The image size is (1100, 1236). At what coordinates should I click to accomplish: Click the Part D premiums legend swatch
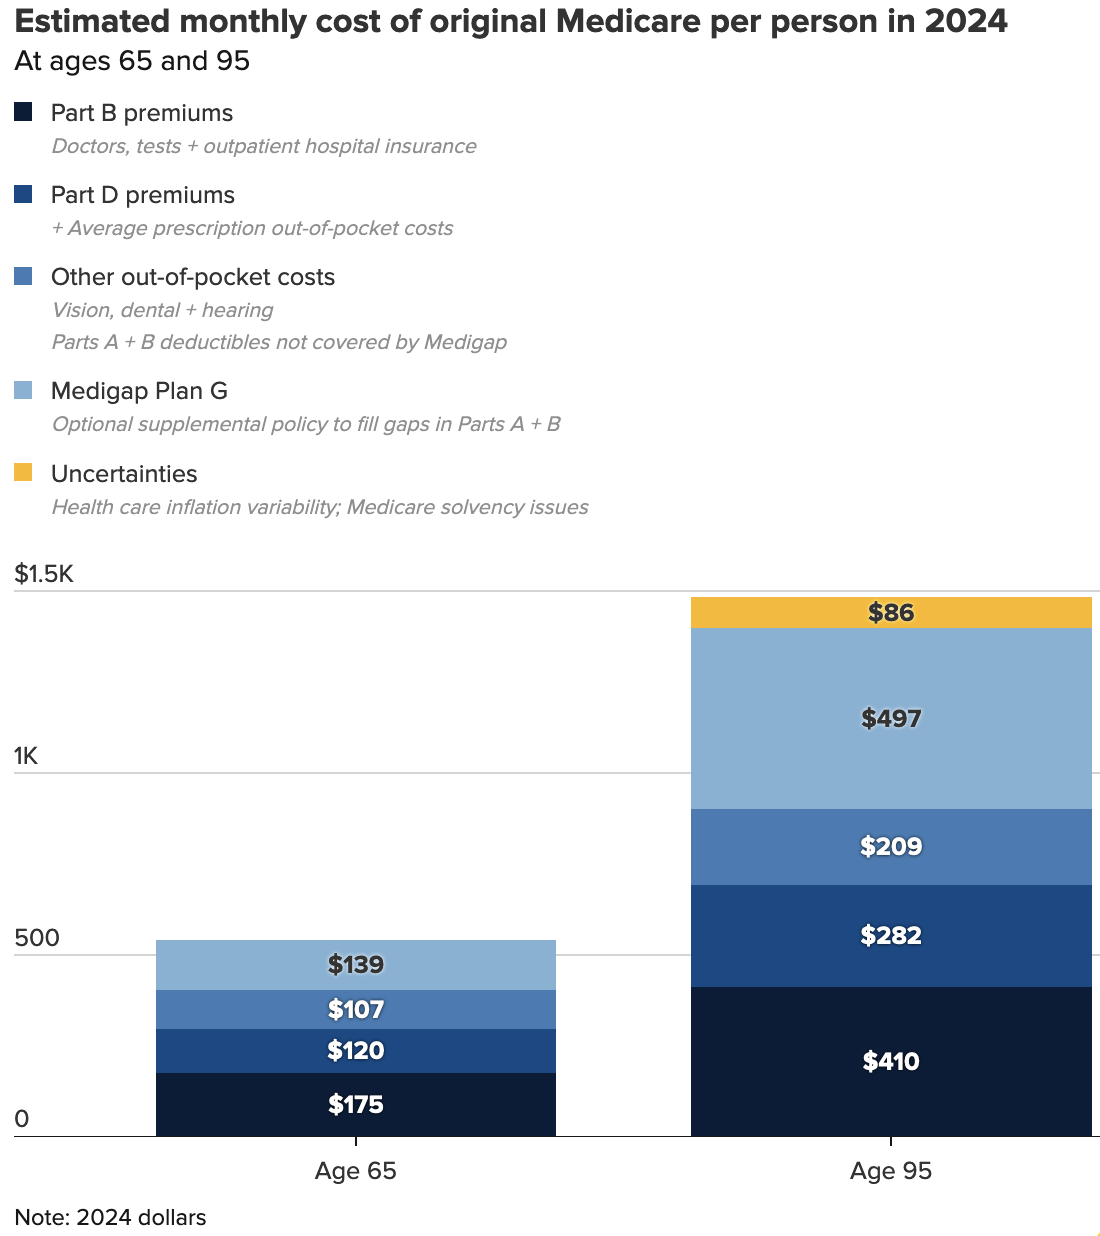[23, 194]
